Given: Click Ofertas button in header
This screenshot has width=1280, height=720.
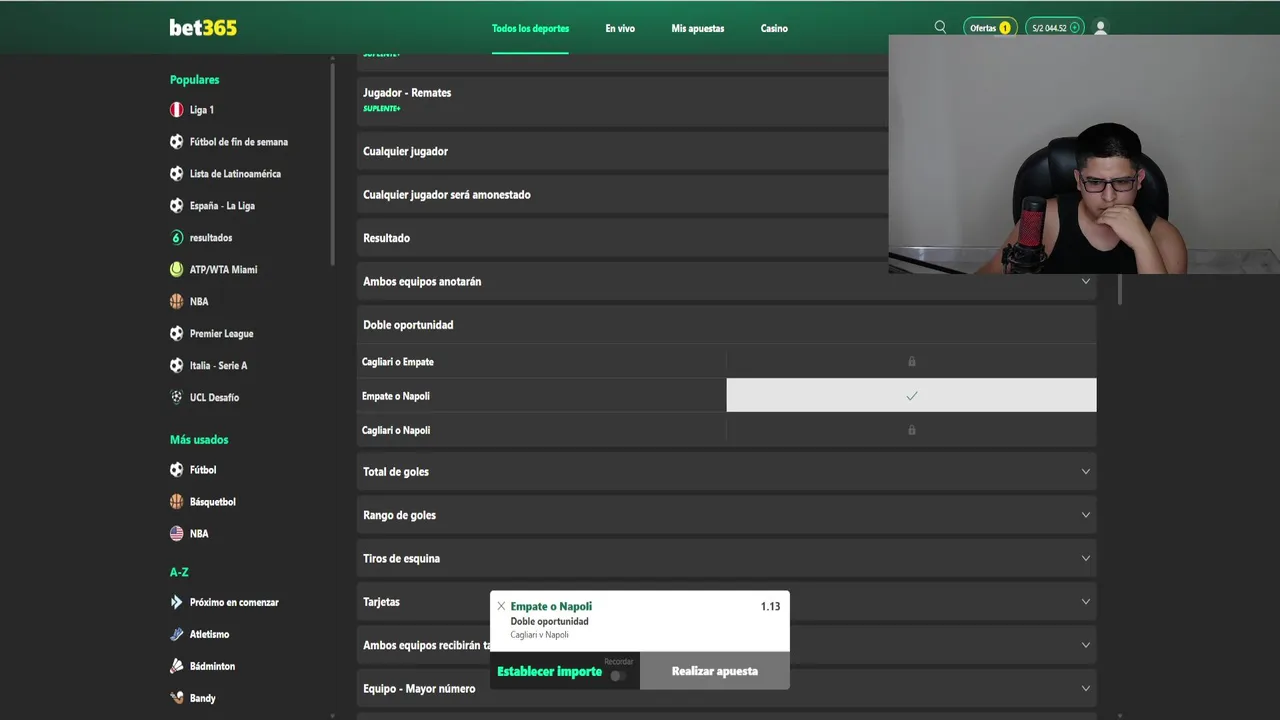Looking at the screenshot, I should click(x=990, y=28).
